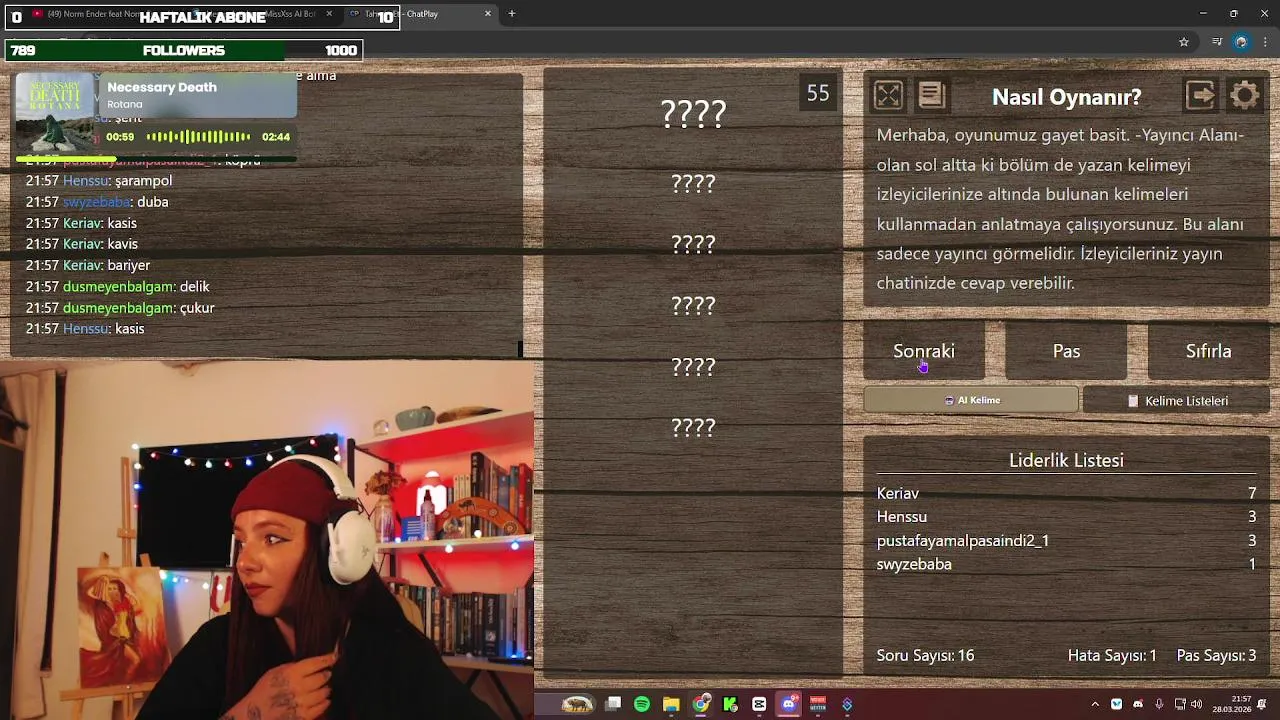The width and height of the screenshot is (1280, 720).
Task: Click the countdown timer showing 55
Action: pyautogui.click(x=818, y=93)
